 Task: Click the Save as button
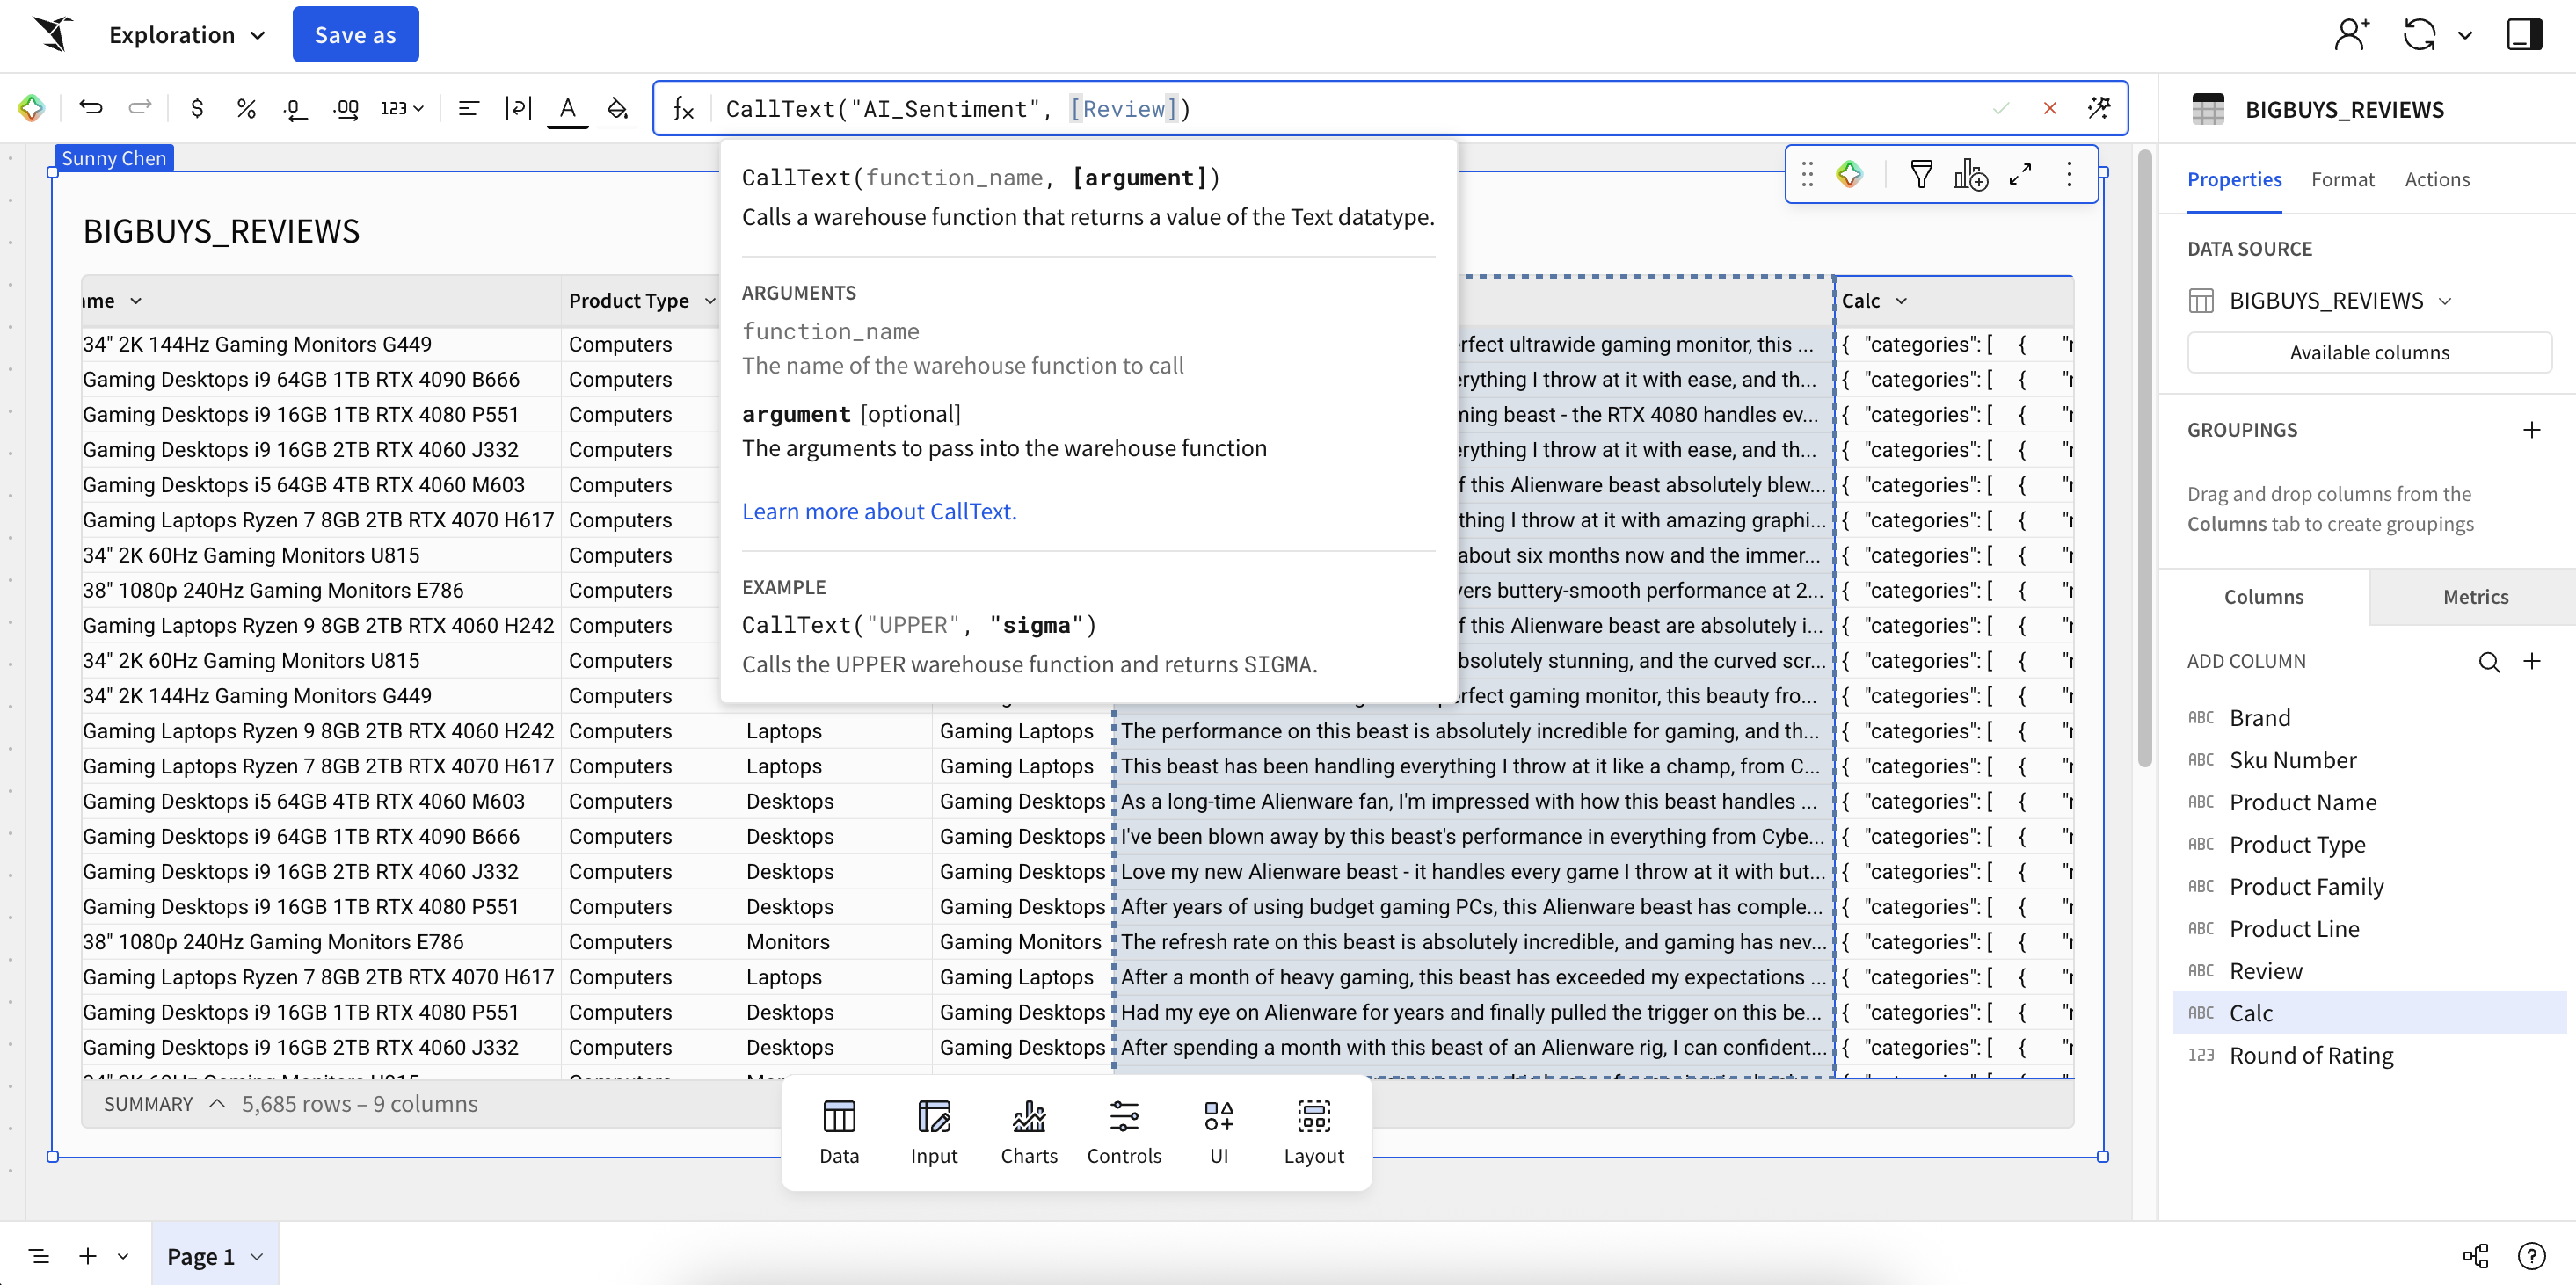(x=355, y=35)
